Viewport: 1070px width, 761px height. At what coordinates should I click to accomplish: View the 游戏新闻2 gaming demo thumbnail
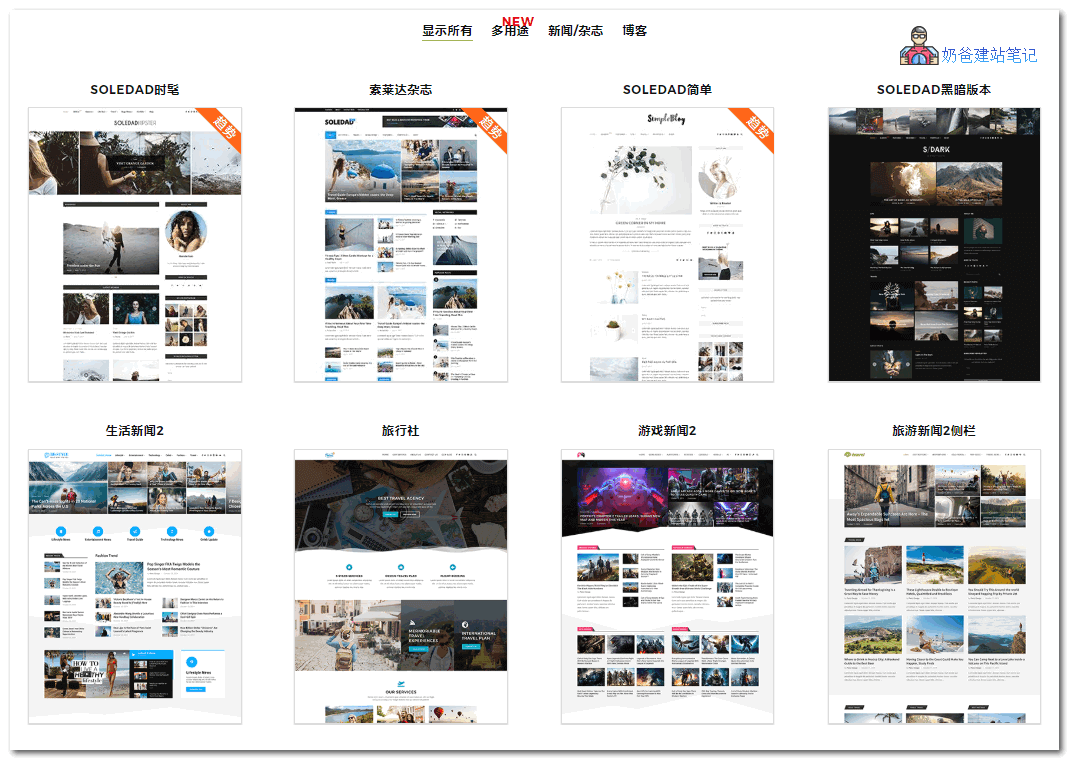point(667,586)
